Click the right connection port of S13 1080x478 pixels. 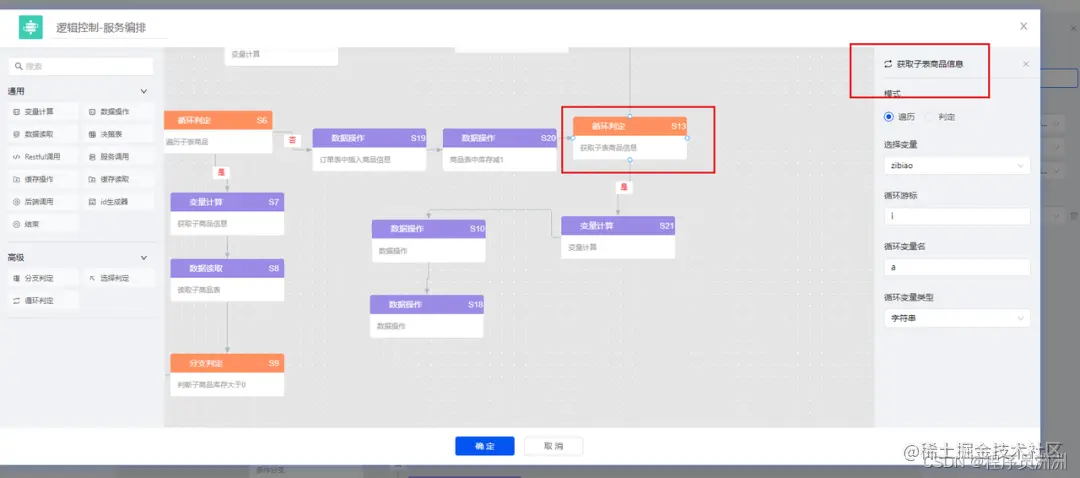[x=687, y=138]
